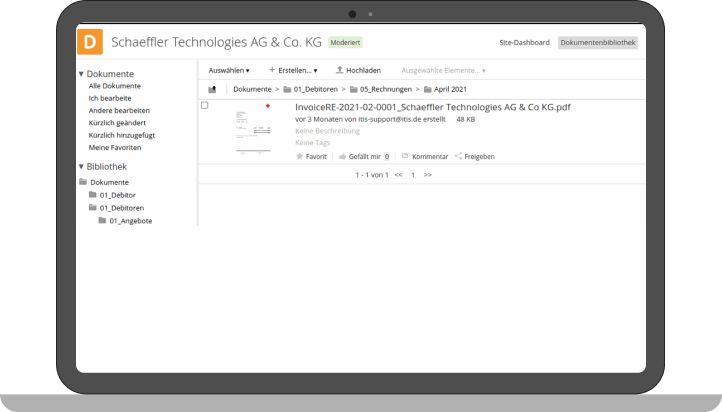Click the red indicator icon on the PDF thumbnail
The height and width of the screenshot is (412, 722).
[x=268, y=106]
